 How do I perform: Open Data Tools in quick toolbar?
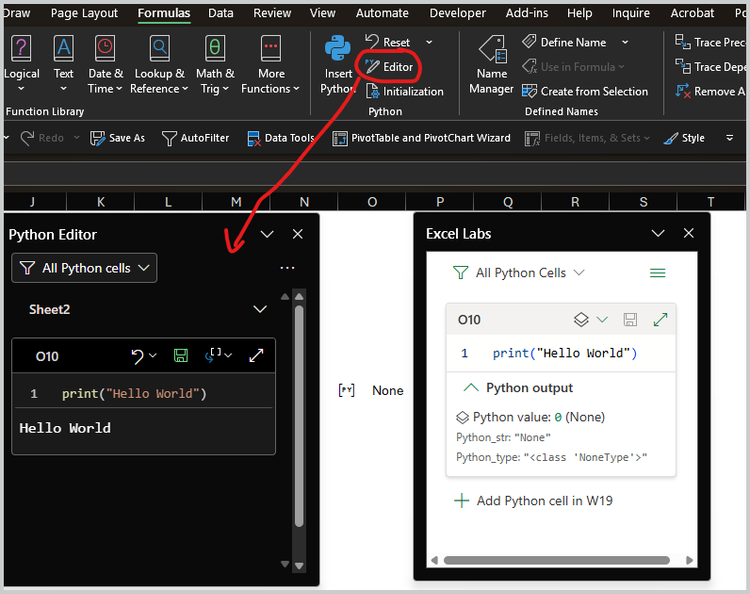tap(281, 138)
